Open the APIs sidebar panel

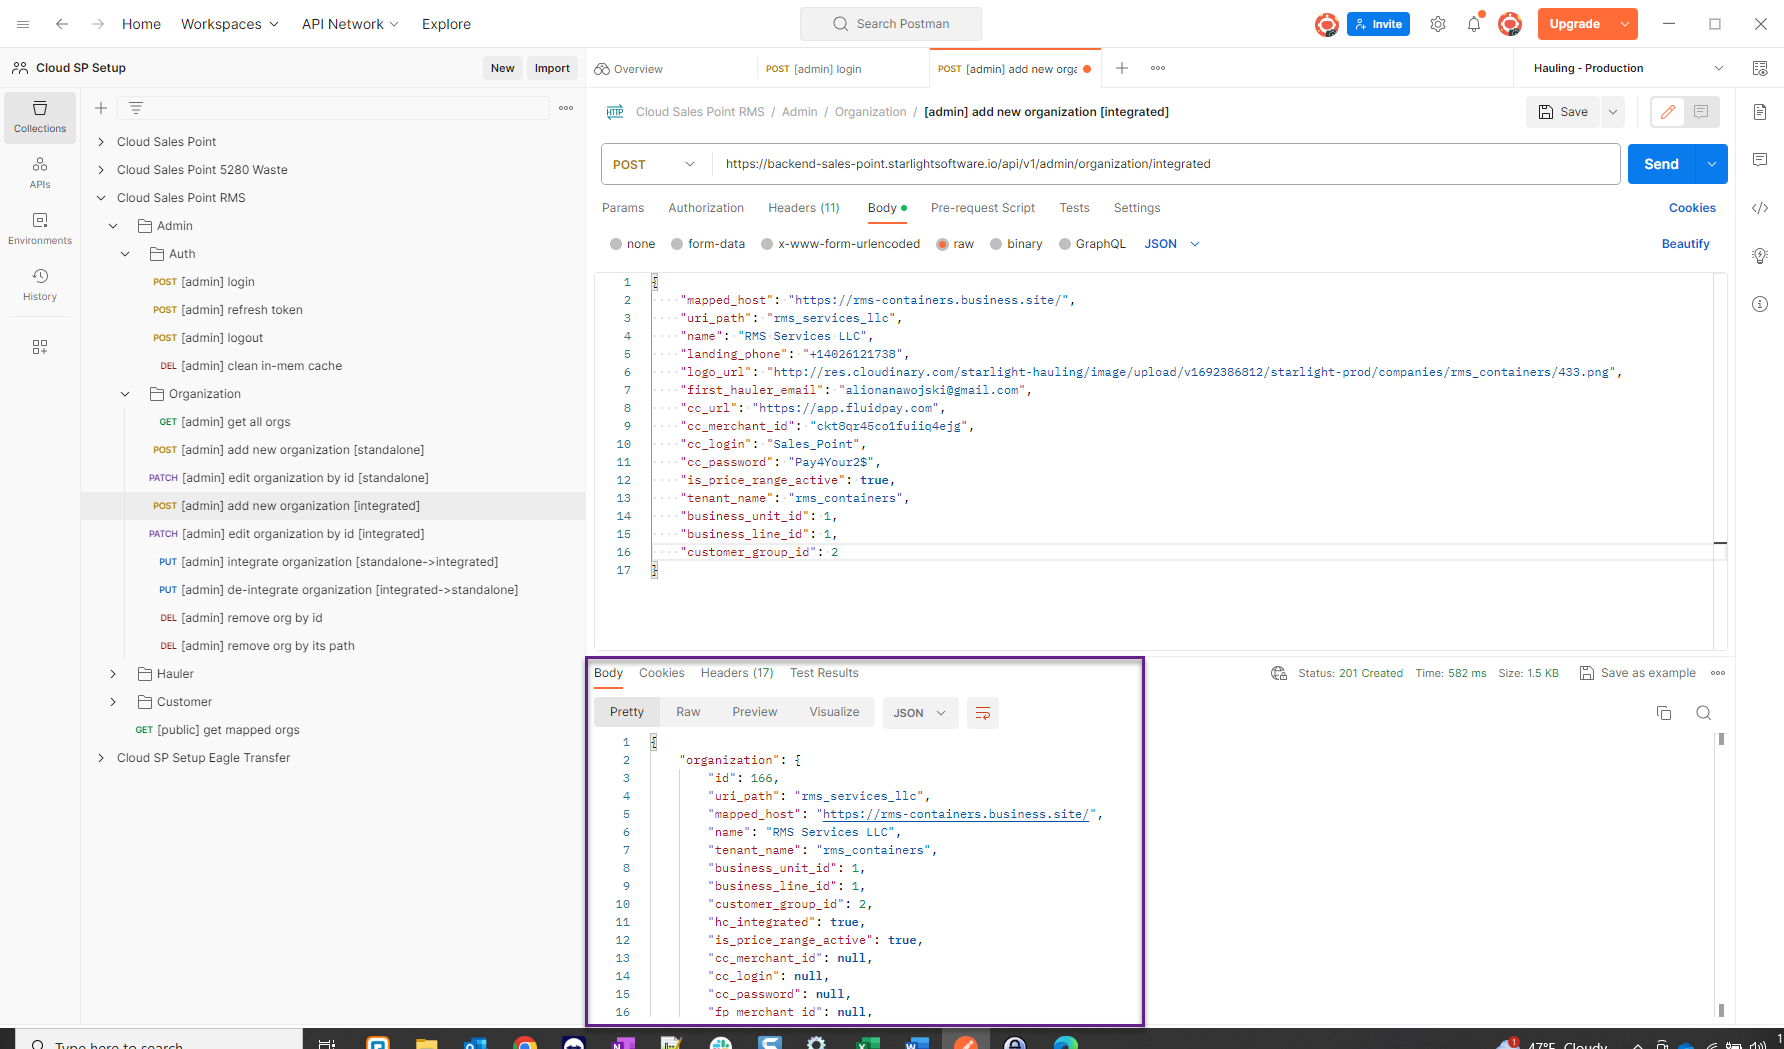[x=40, y=172]
